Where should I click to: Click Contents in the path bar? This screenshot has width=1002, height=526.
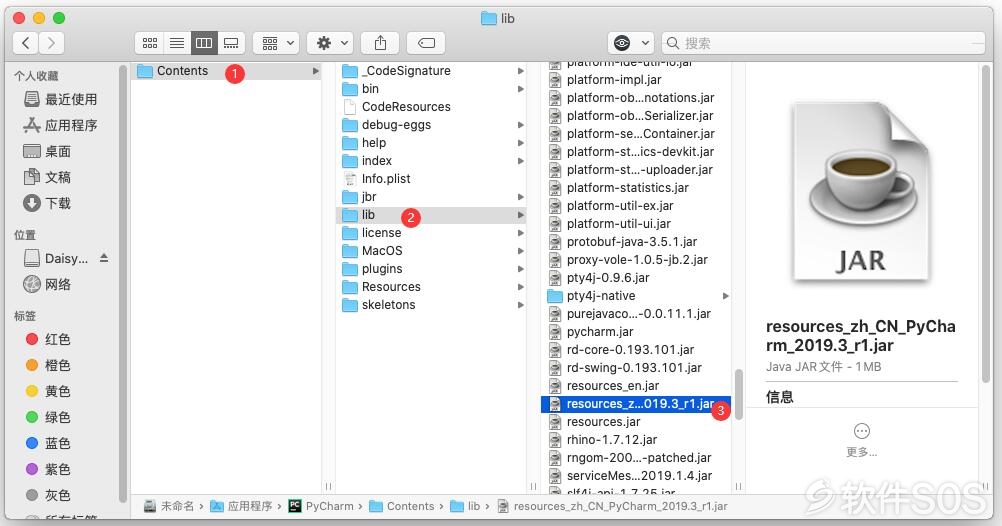402,506
